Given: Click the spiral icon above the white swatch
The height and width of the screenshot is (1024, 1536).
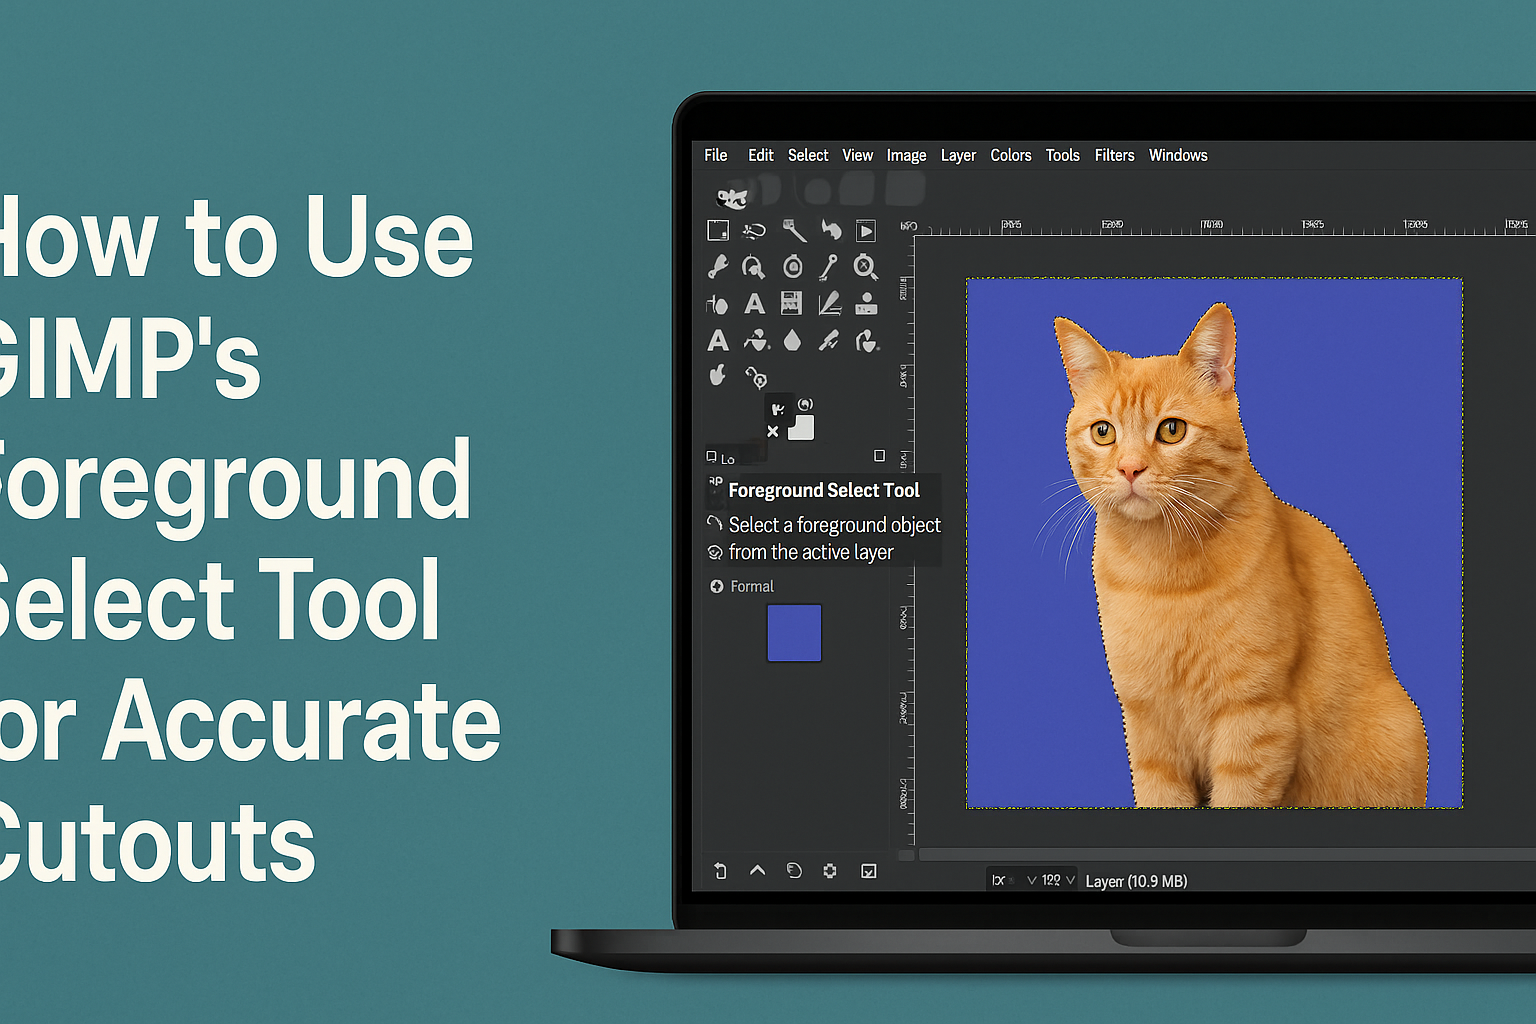Looking at the screenshot, I should (x=805, y=404).
